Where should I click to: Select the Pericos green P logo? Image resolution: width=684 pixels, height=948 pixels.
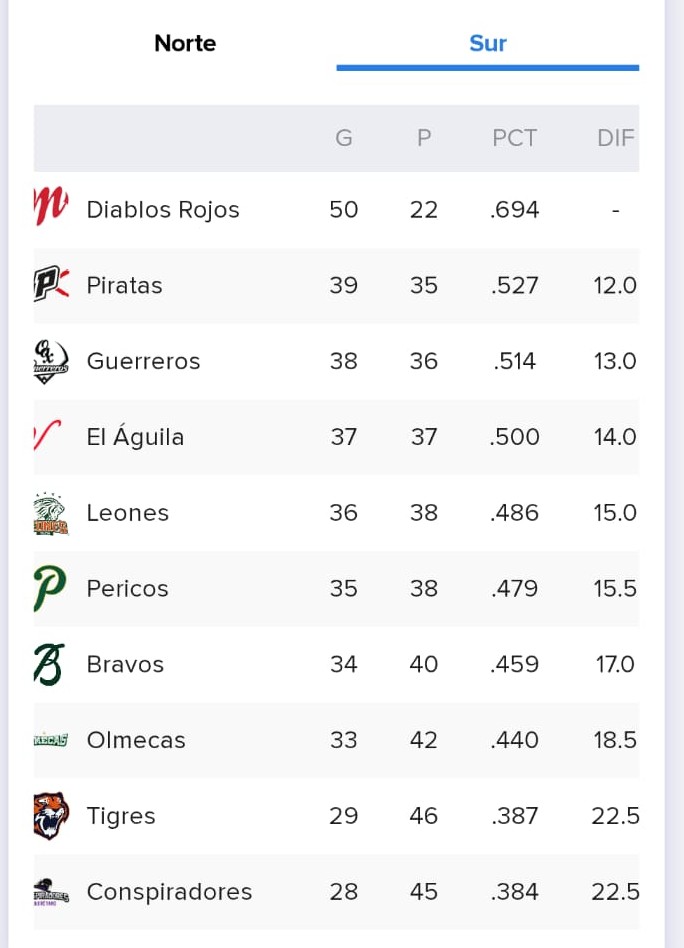(x=50, y=588)
